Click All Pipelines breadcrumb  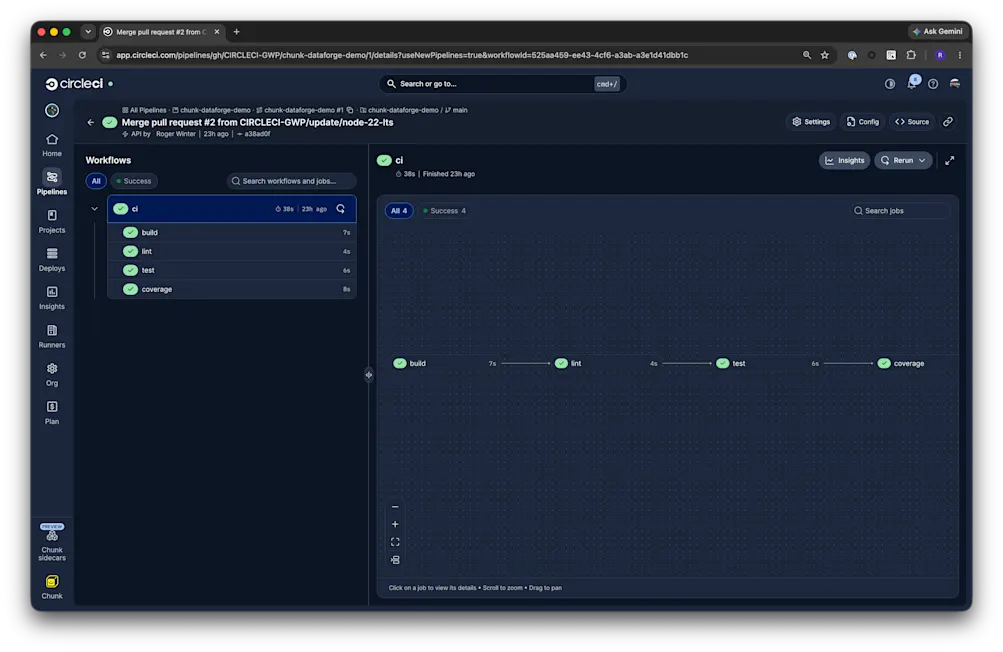[x=144, y=110]
